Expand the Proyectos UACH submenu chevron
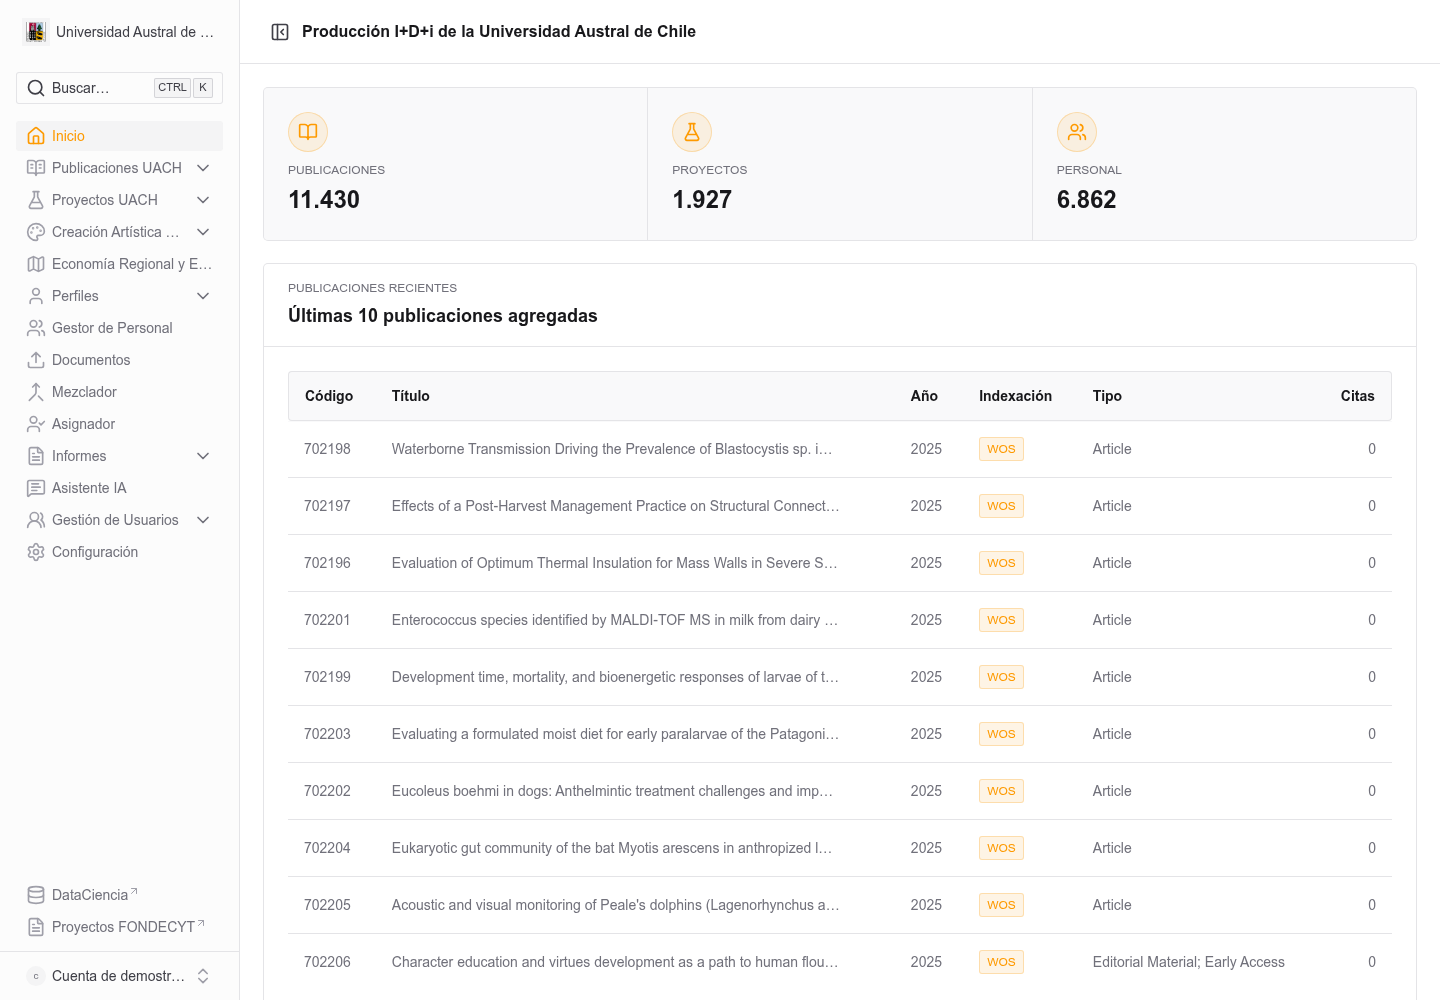This screenshot has width=1440, height=1000. [203, 200]
